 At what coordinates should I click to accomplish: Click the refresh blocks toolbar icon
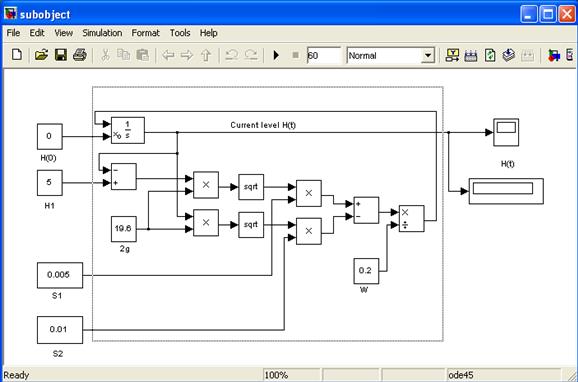click(x=471, y=55)
